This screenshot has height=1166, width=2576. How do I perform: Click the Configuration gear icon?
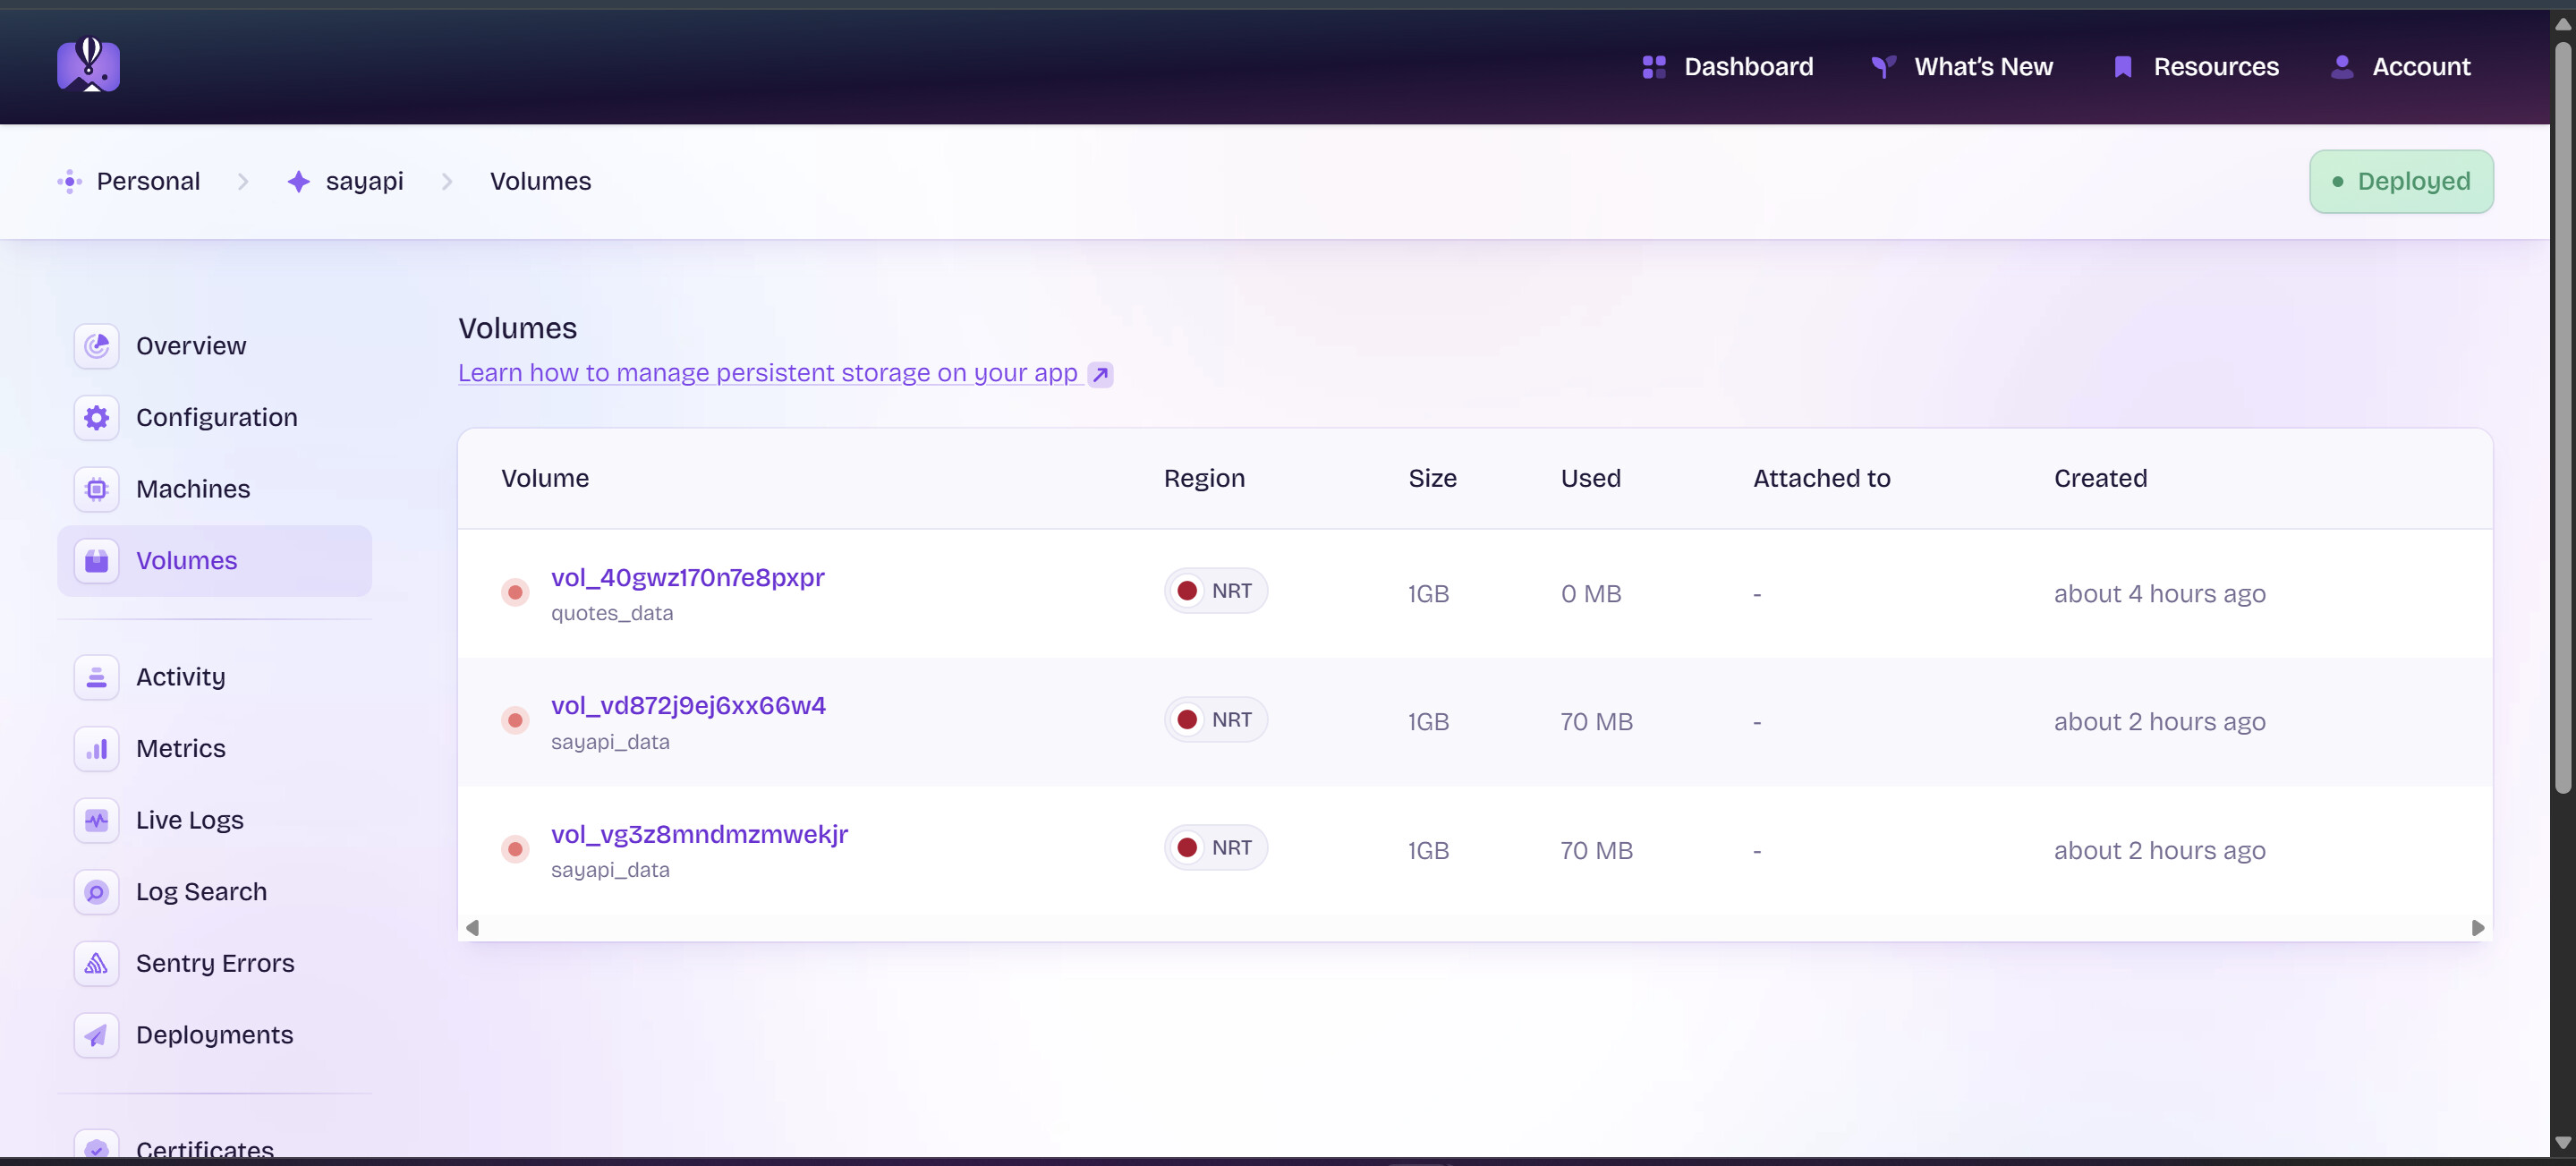tap(96, 417)
